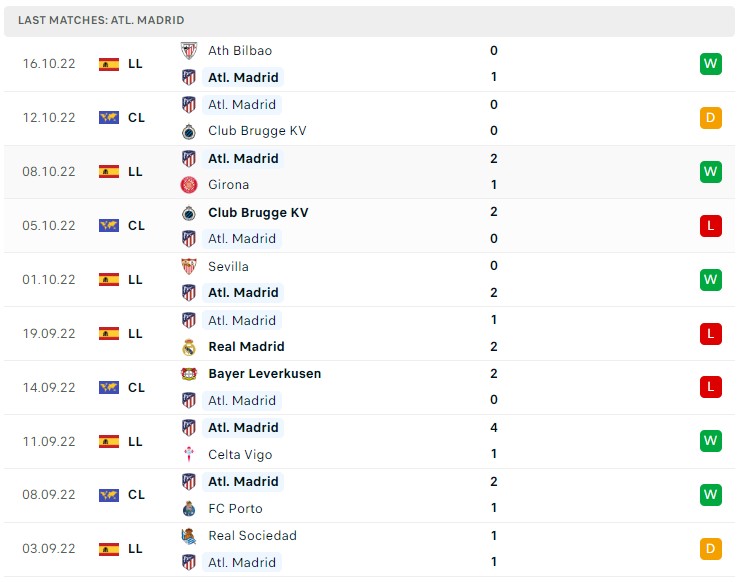The height and width of the screenshot is (582, 740).
Task: Click the LL league label for the 01.10.22 match
Action: click(135, 280)
